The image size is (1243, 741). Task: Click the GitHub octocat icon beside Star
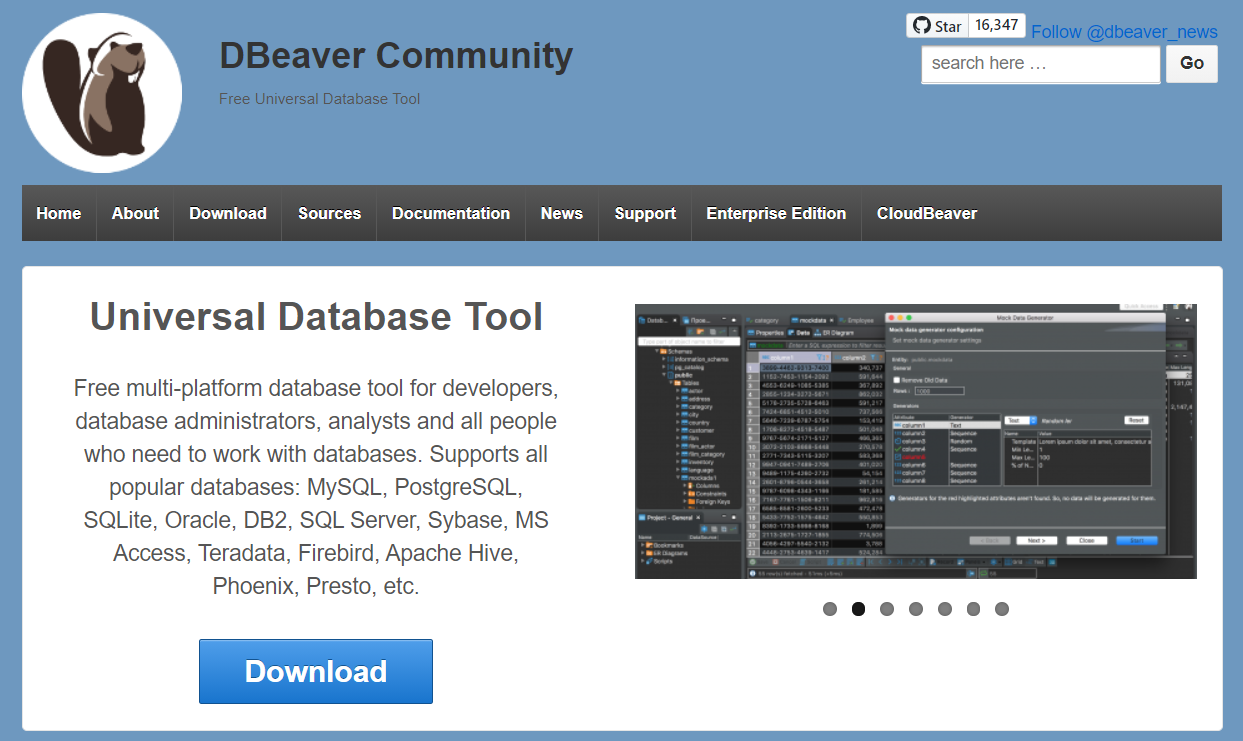click(x=922, y=25)
